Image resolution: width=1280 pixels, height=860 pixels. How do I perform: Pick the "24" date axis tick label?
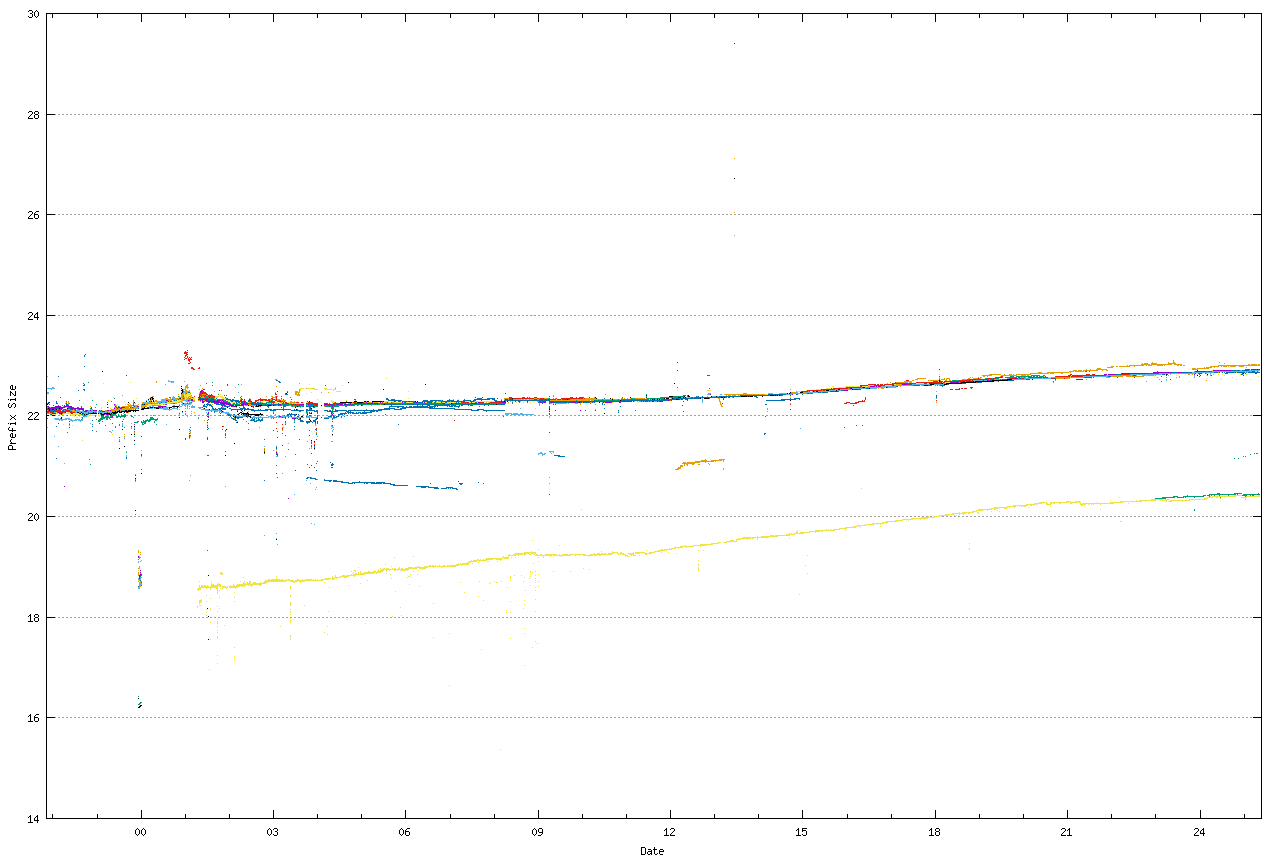pos(1198,832)
